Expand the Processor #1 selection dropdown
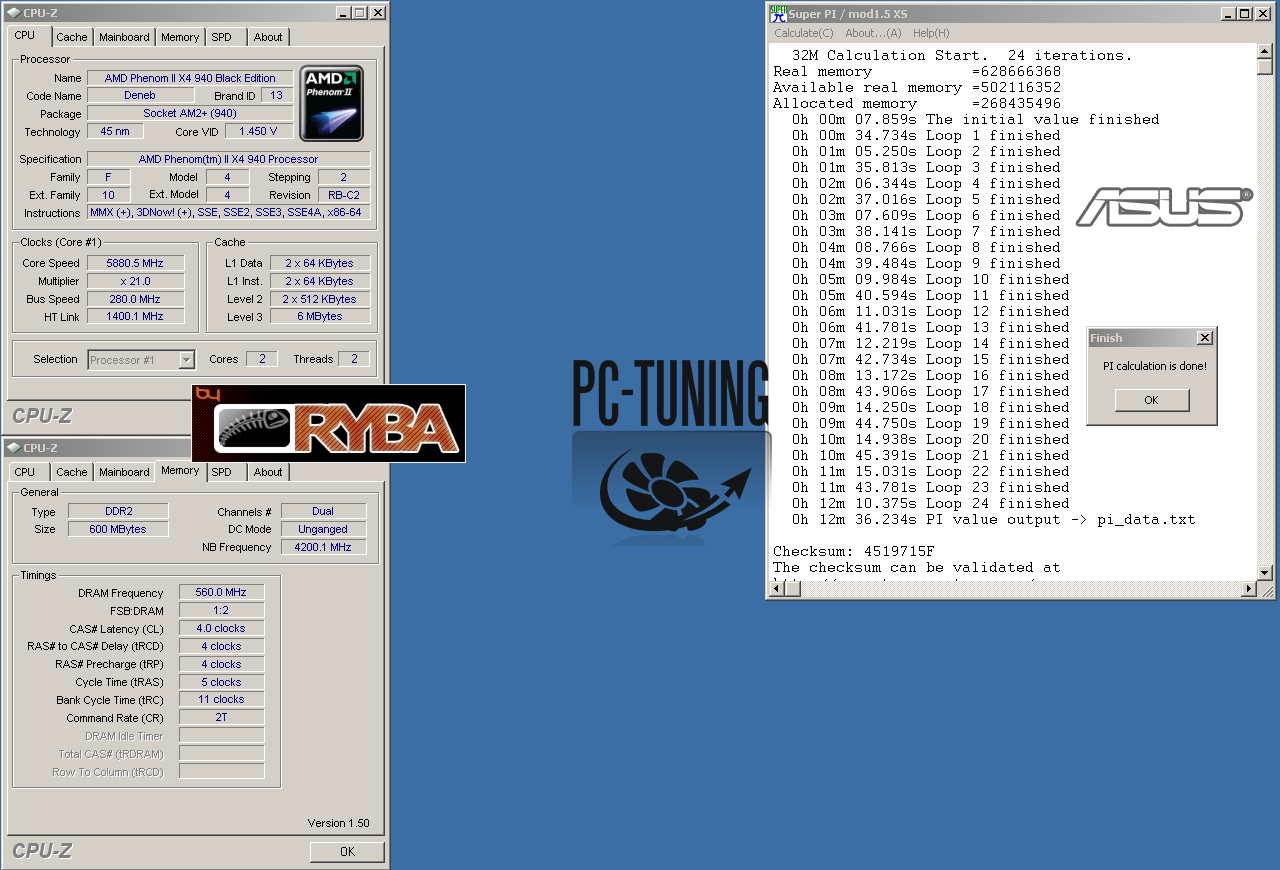Screen dimensions: 1280x870 [186, 360]
